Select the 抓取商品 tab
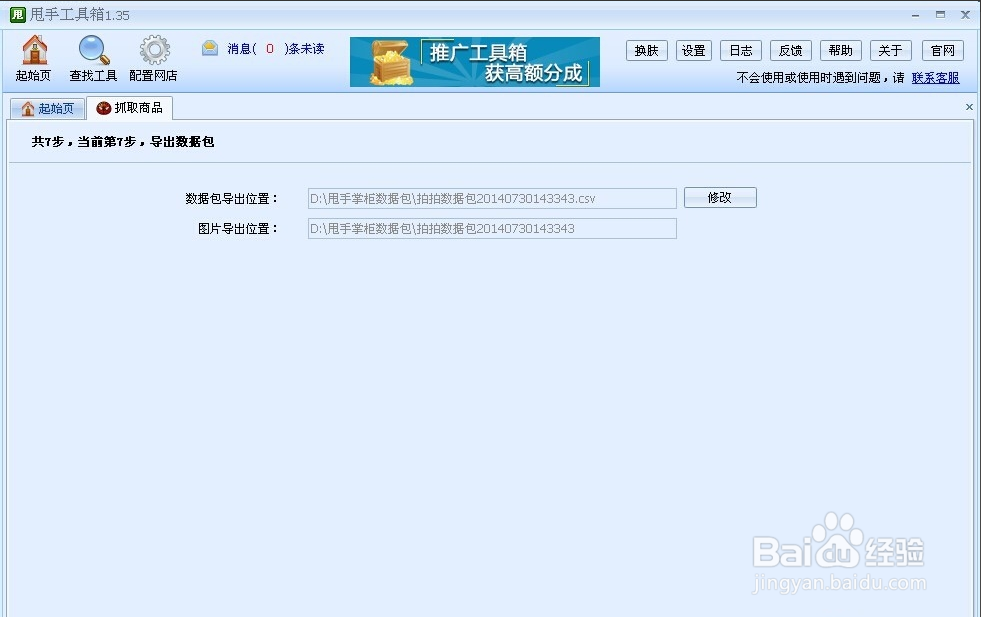This screenshot has height=617, width=981. 130,108
